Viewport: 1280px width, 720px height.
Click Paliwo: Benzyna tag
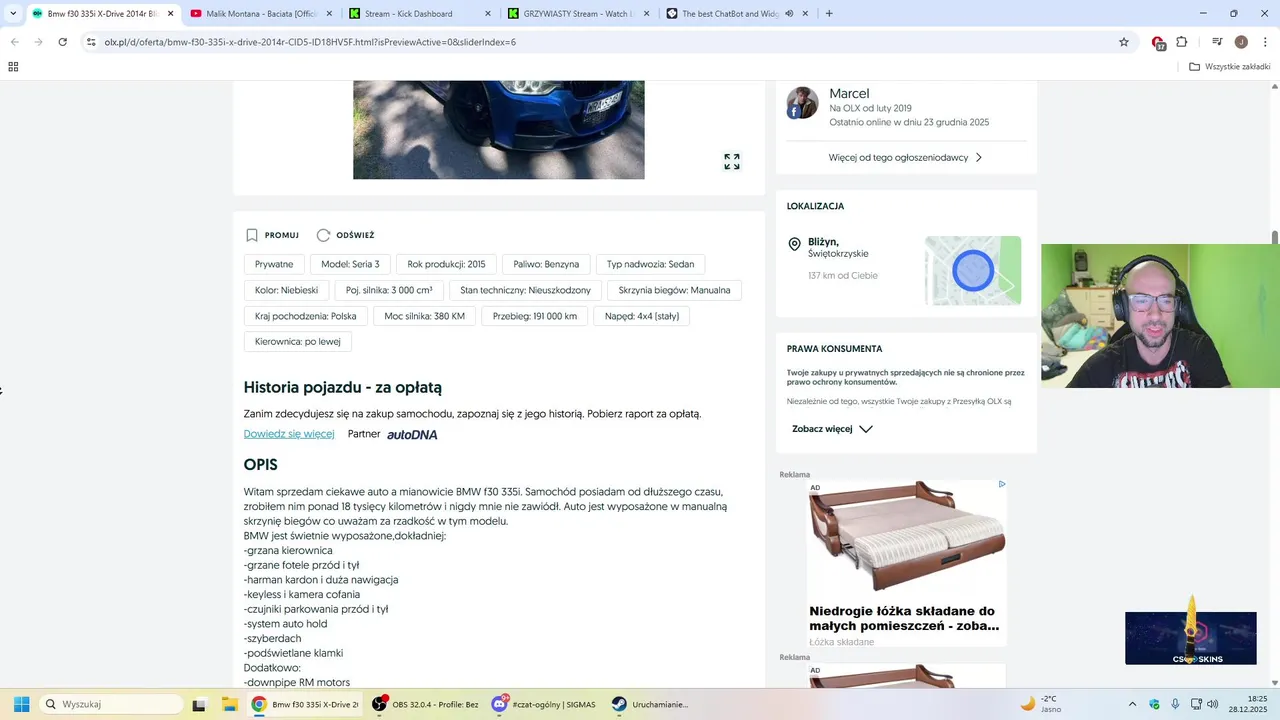(x=546, y=264)
